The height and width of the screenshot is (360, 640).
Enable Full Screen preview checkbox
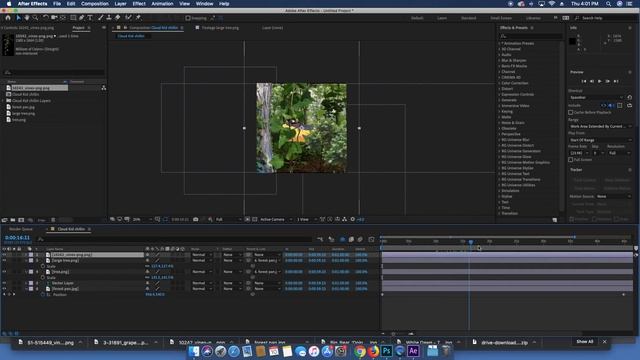pos(571,160)
